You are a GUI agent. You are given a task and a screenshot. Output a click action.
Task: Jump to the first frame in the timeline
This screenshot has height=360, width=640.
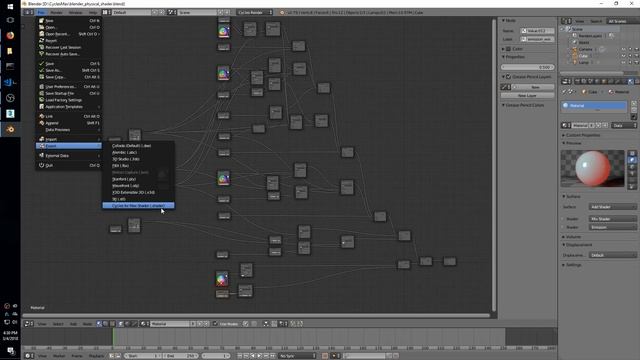tap(240, 356)
